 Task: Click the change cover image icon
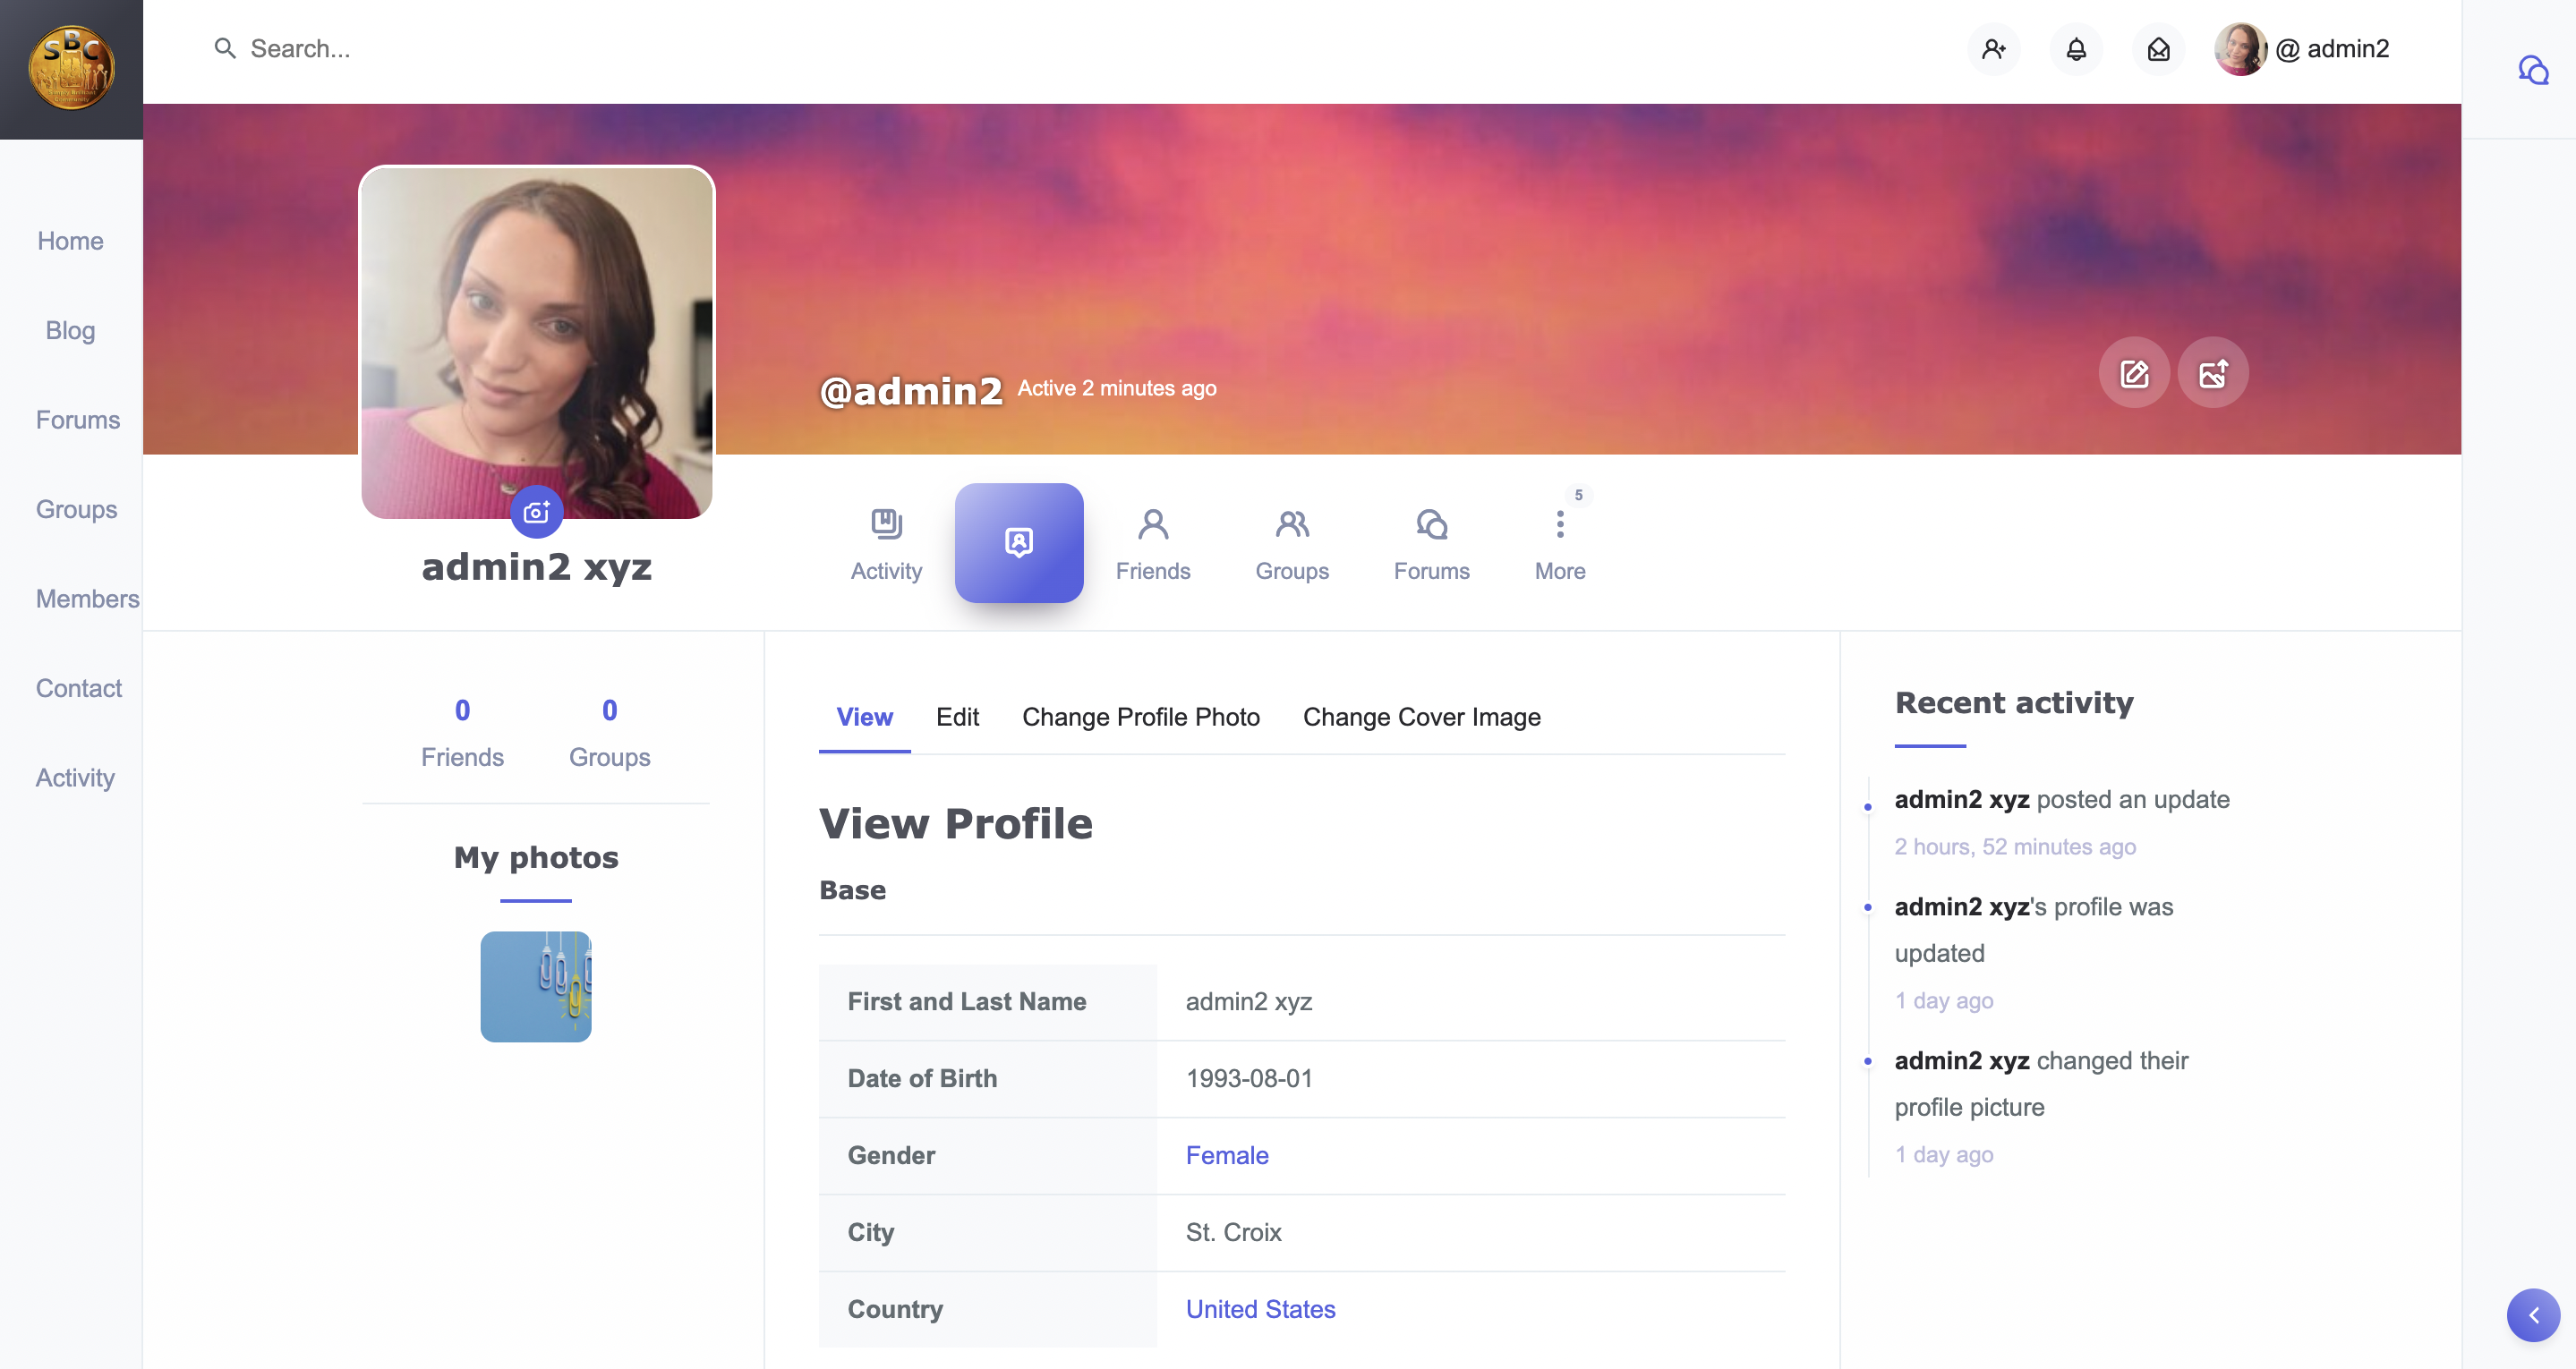click(x=2212, y=373)
